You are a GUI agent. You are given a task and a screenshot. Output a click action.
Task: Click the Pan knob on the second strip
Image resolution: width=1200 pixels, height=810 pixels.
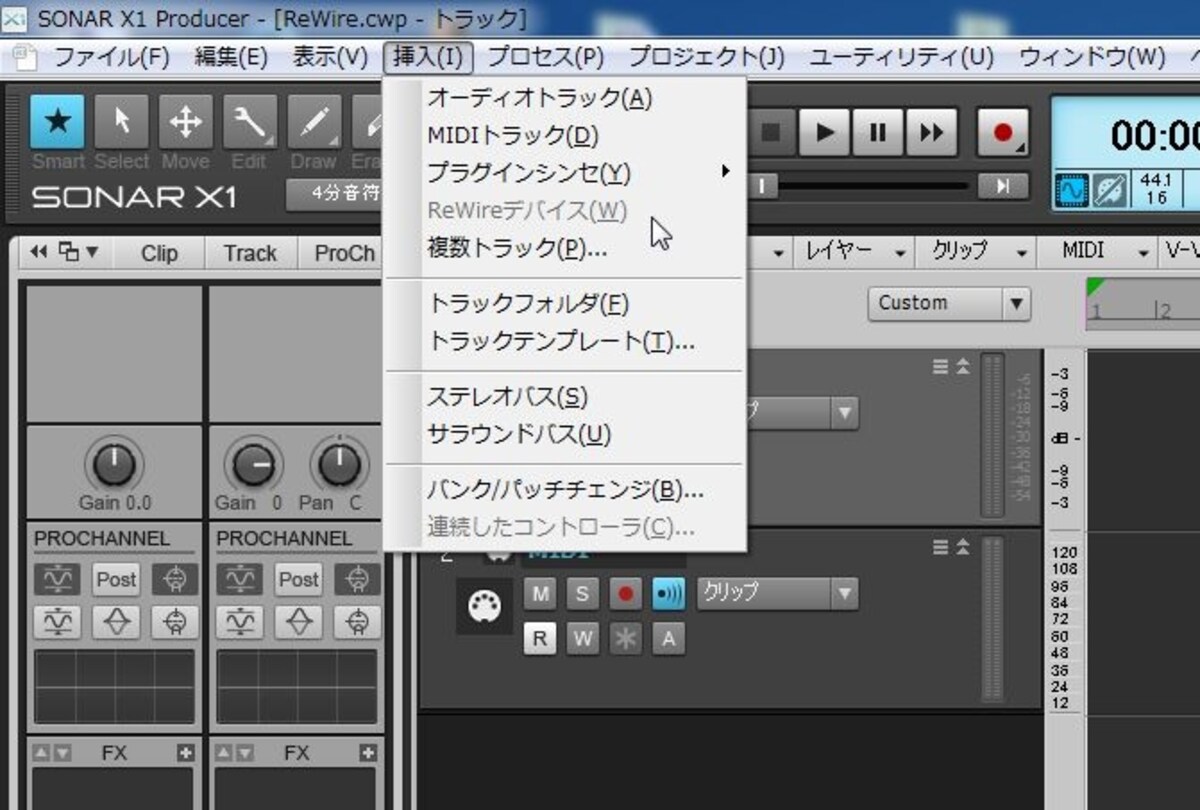tap(340, 465)
